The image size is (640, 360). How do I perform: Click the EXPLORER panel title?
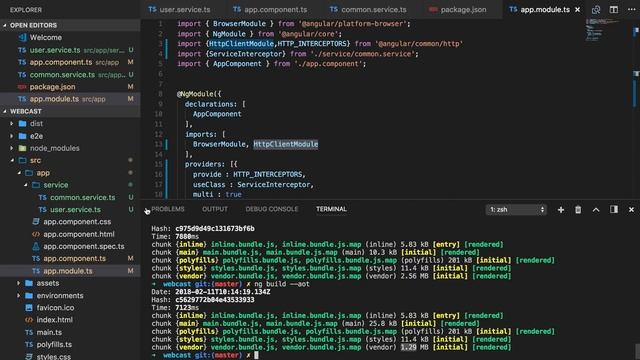coord(26,10)
